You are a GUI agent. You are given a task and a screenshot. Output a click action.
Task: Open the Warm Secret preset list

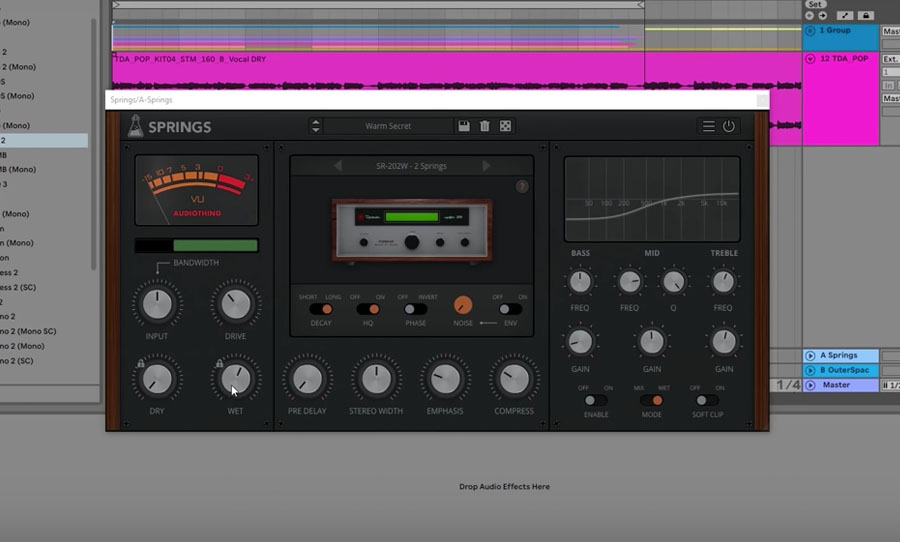(x=388, y=126)
